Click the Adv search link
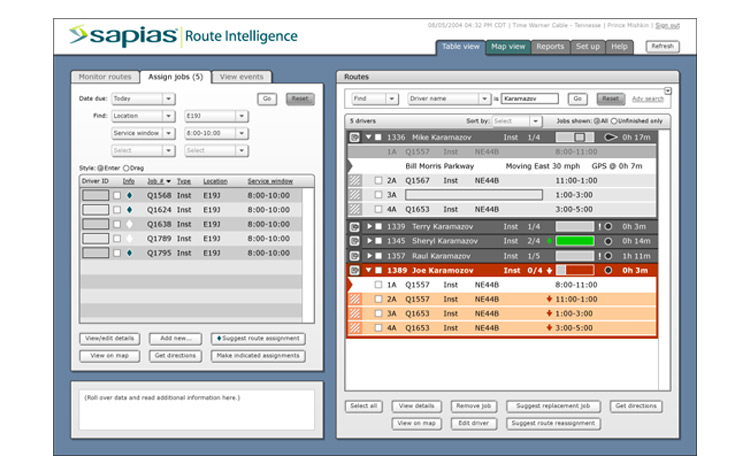 (x=648, y=99)
